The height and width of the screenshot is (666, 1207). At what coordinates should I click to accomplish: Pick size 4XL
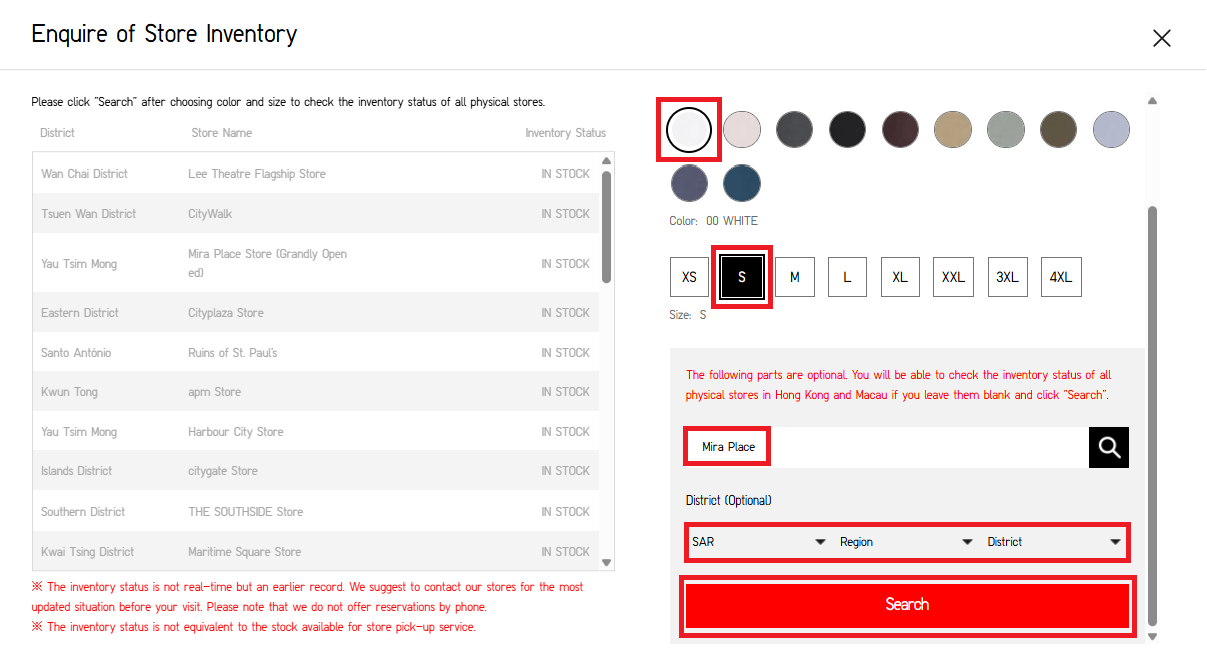(1060, 277)
